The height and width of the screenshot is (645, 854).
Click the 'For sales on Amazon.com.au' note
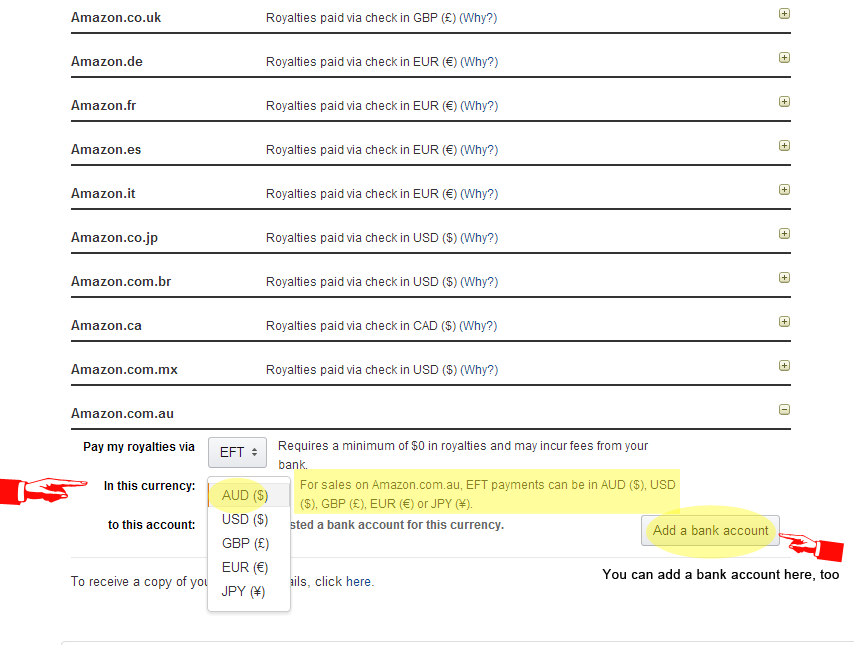487,494
